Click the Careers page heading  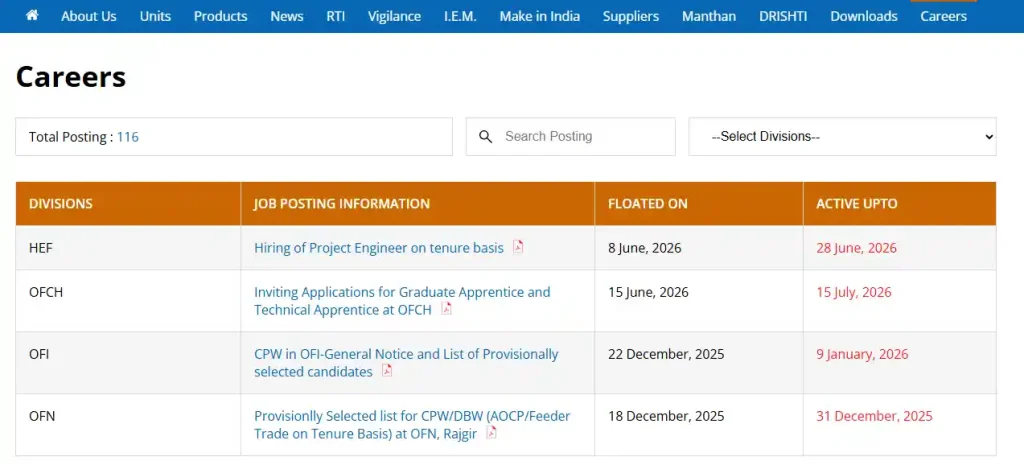pos(71,76)
